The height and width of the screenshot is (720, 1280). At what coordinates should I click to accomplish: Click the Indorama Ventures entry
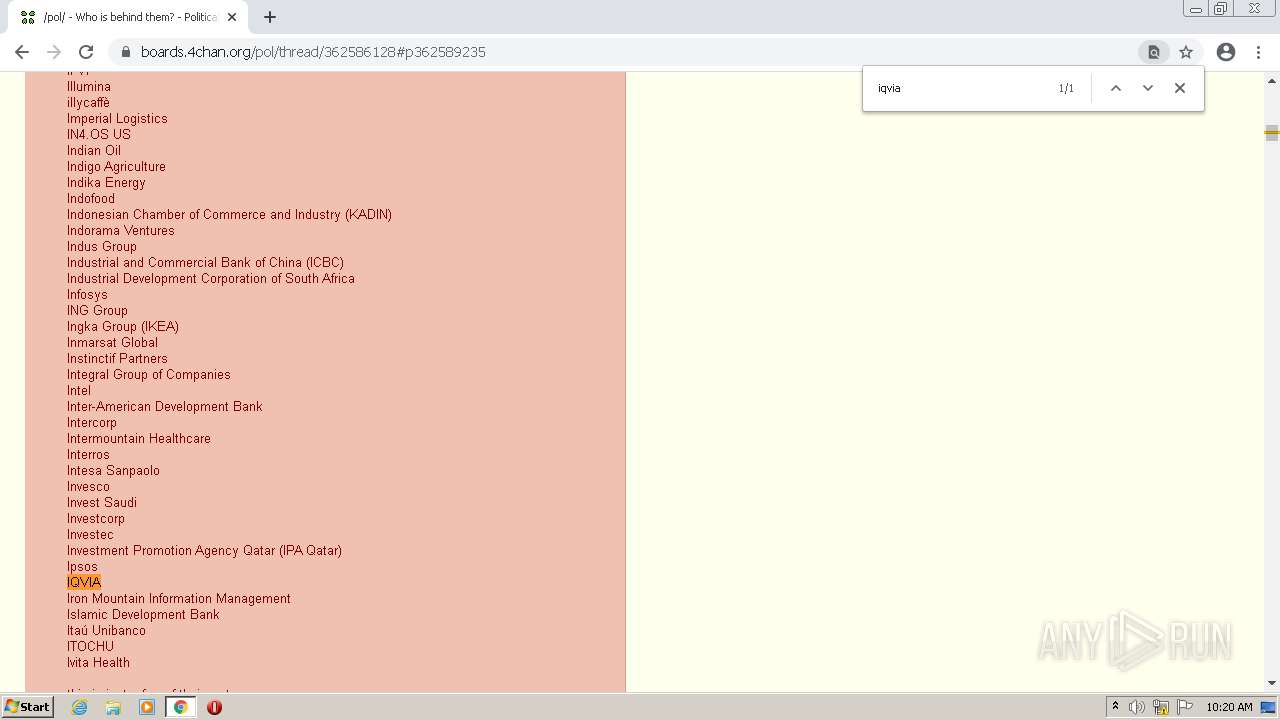tap(121, 230)
